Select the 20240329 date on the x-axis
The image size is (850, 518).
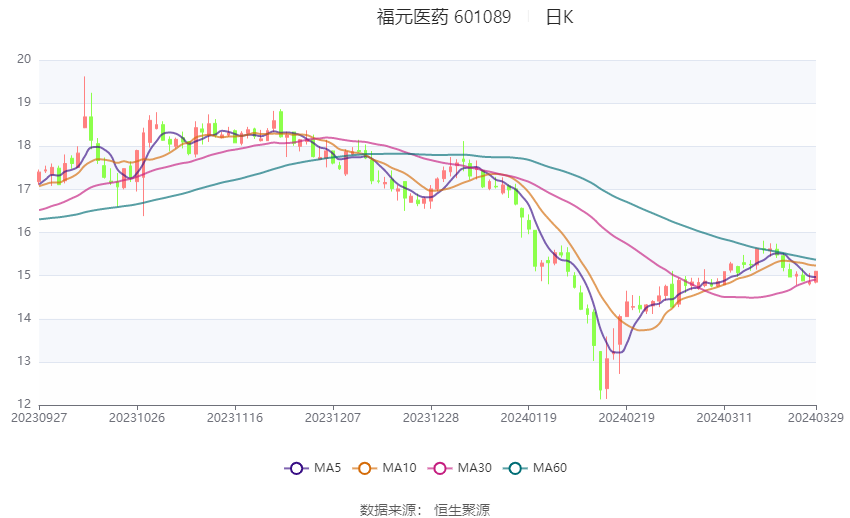click(x=815, y=417)
